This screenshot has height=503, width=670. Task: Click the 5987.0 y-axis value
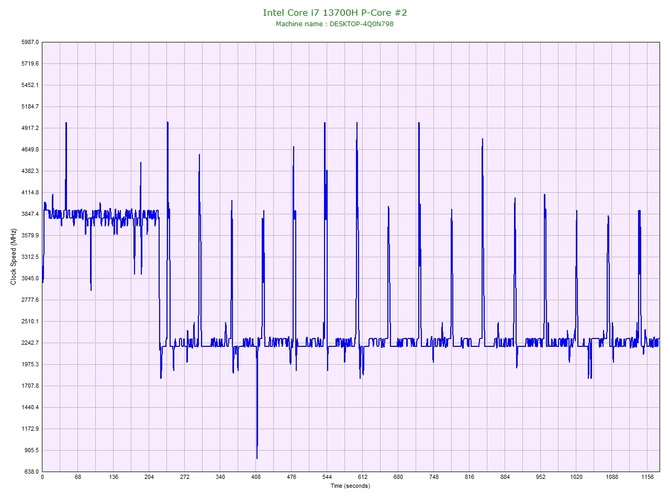(x=30, y=42)
